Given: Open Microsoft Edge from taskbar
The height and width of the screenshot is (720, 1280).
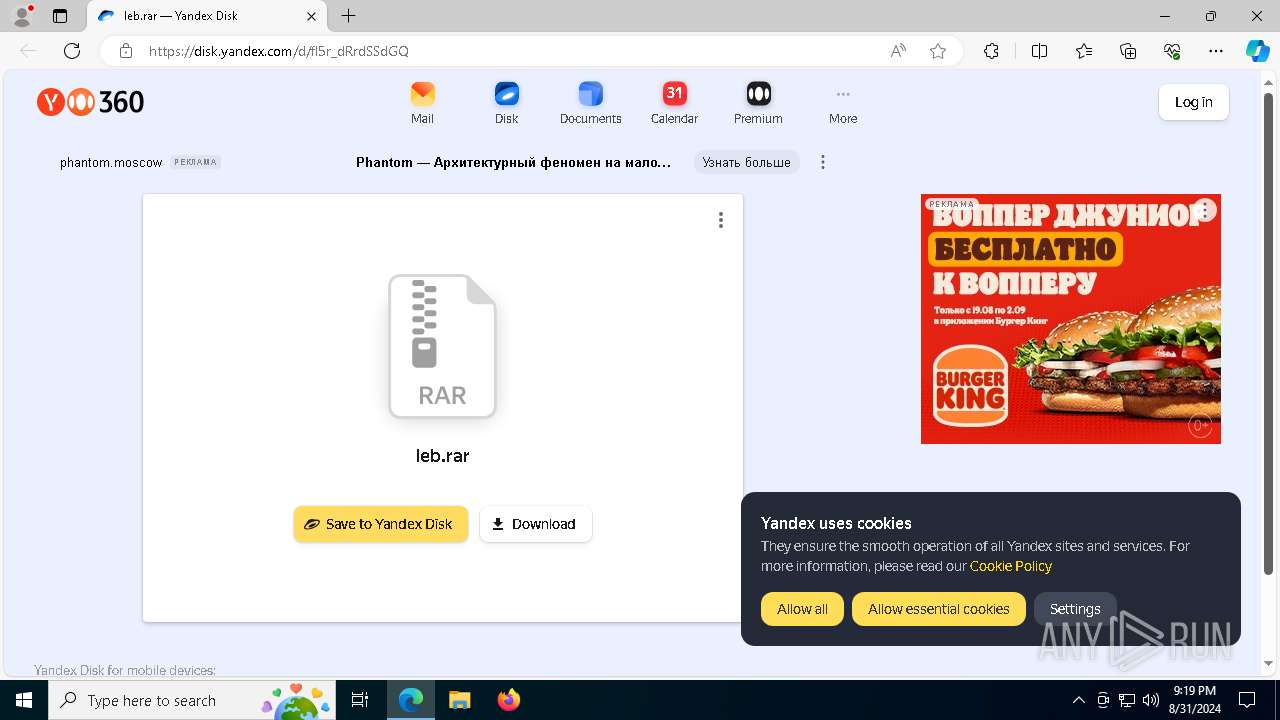Looking at the screenshot, I should click(x=411, y=700).
